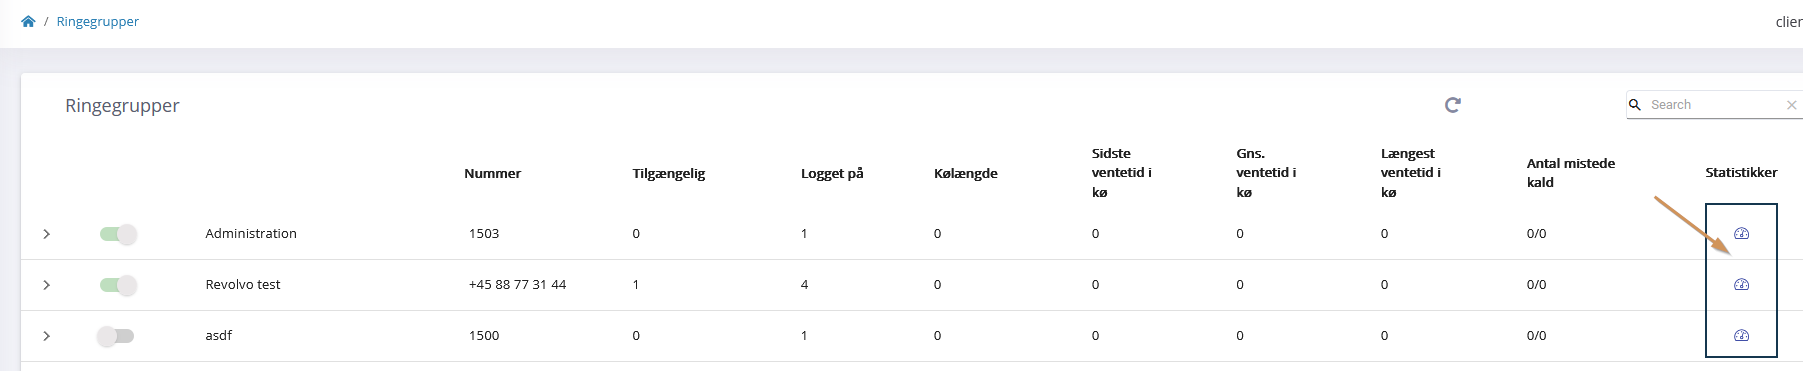Expand the Administration row

coord(46,234)
